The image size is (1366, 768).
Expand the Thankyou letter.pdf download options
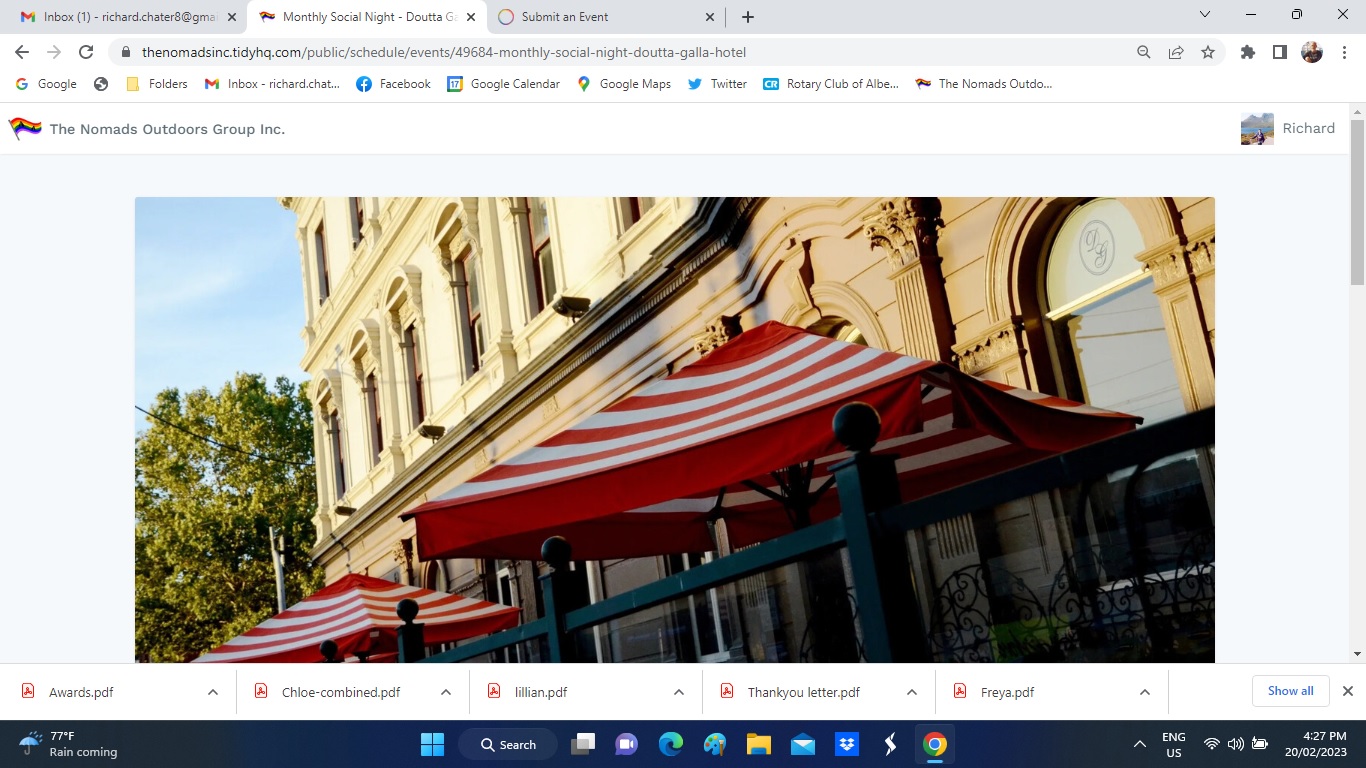coord(912,692)
